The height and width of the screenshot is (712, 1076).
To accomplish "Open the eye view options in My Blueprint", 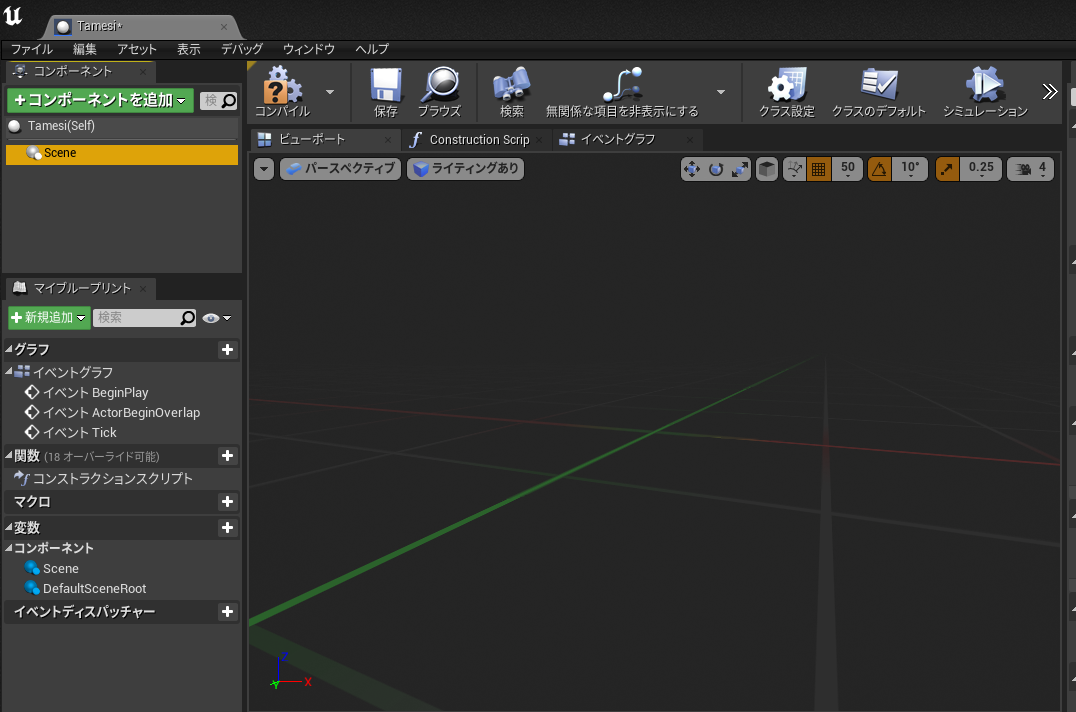I will (x=216, y=318).
